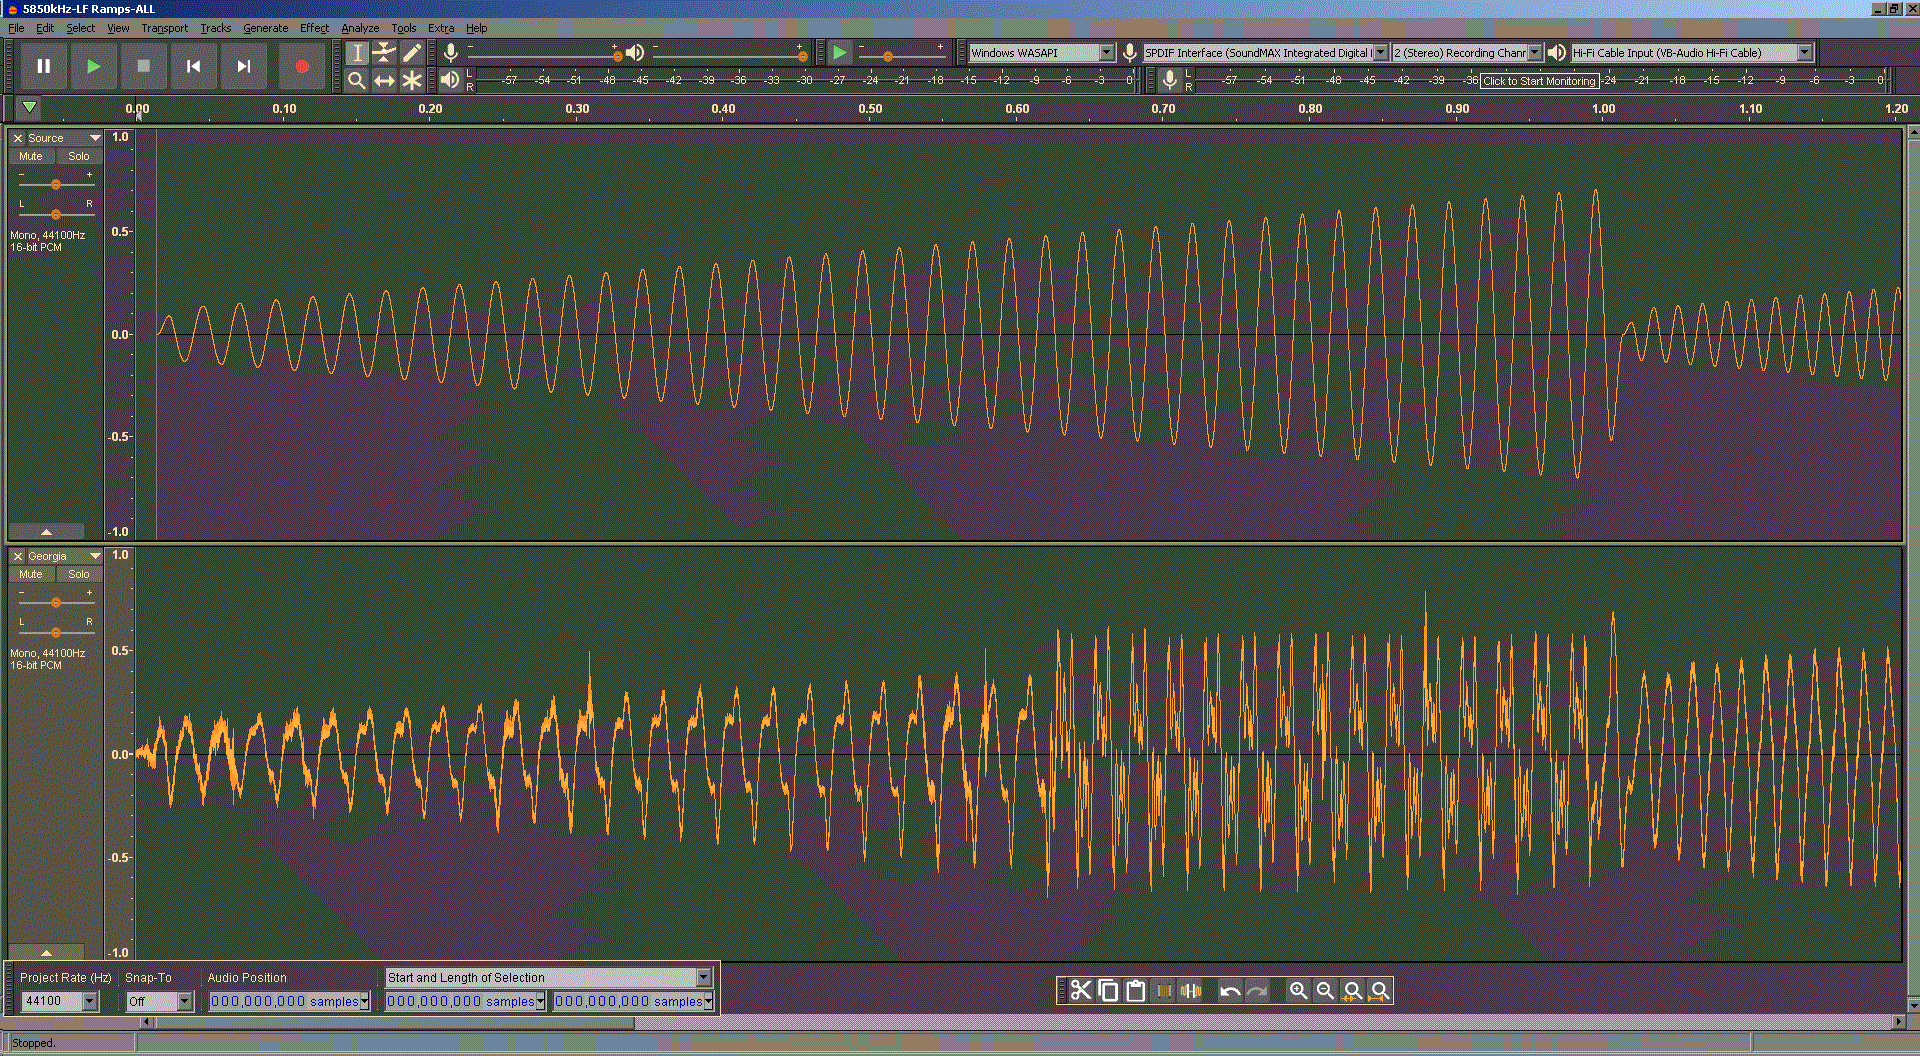Click the Cut scissors icon
The width and height of the screenshot is (1920, 1056).
pyautogui.click(x=1081, y=990)
